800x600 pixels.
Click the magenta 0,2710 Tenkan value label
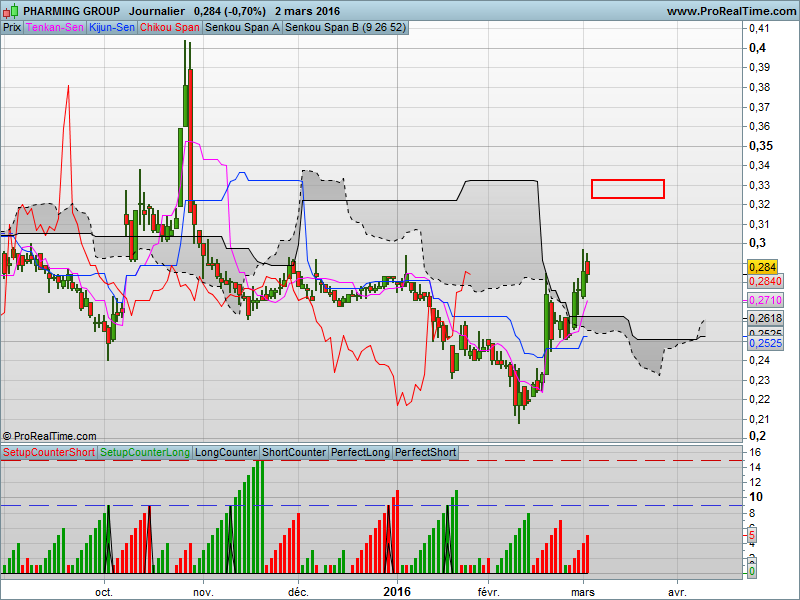tap(764, 300)
